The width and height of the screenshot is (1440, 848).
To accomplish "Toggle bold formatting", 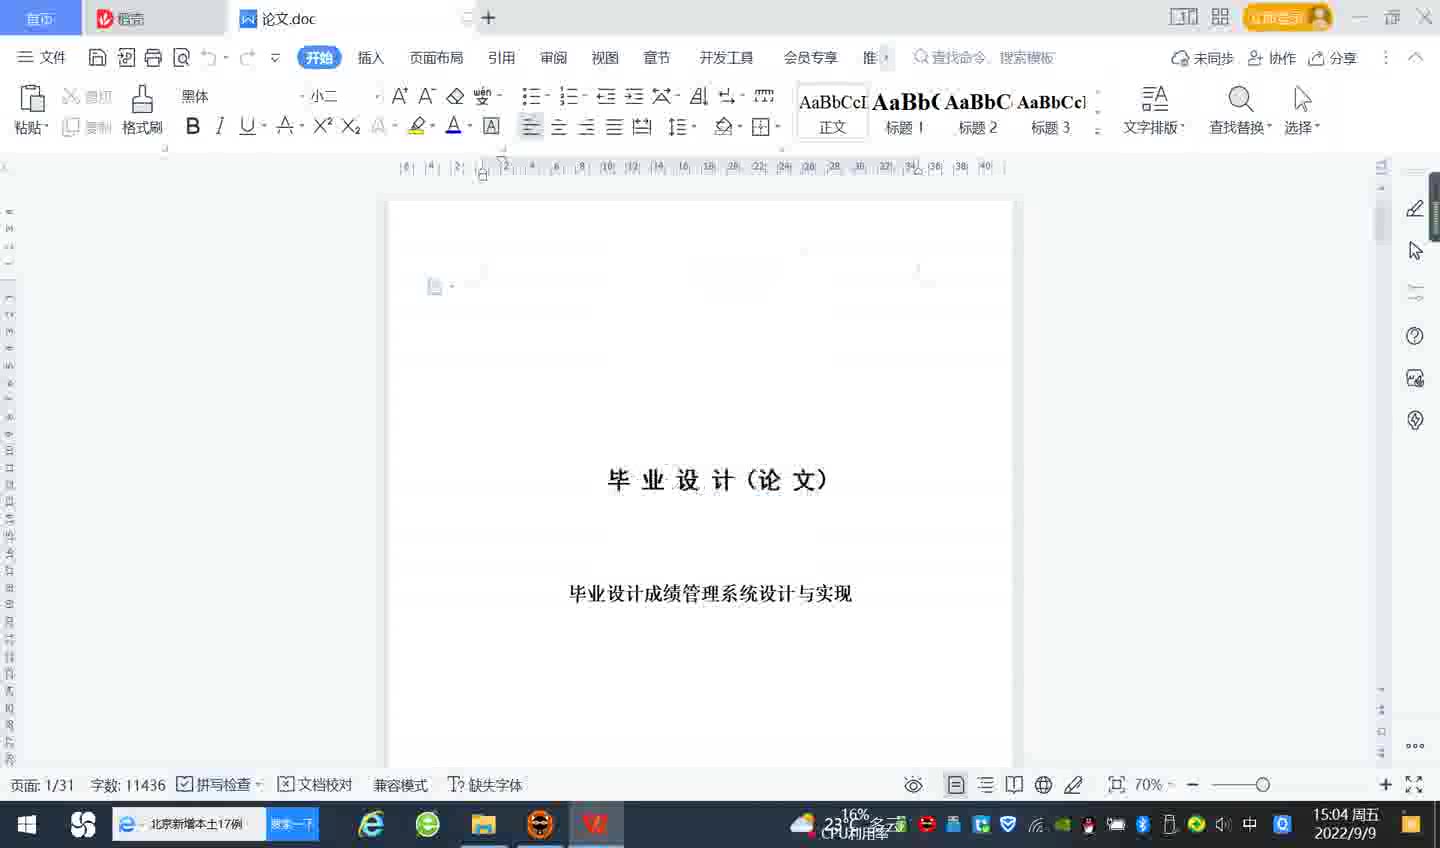I will [193, 126].
